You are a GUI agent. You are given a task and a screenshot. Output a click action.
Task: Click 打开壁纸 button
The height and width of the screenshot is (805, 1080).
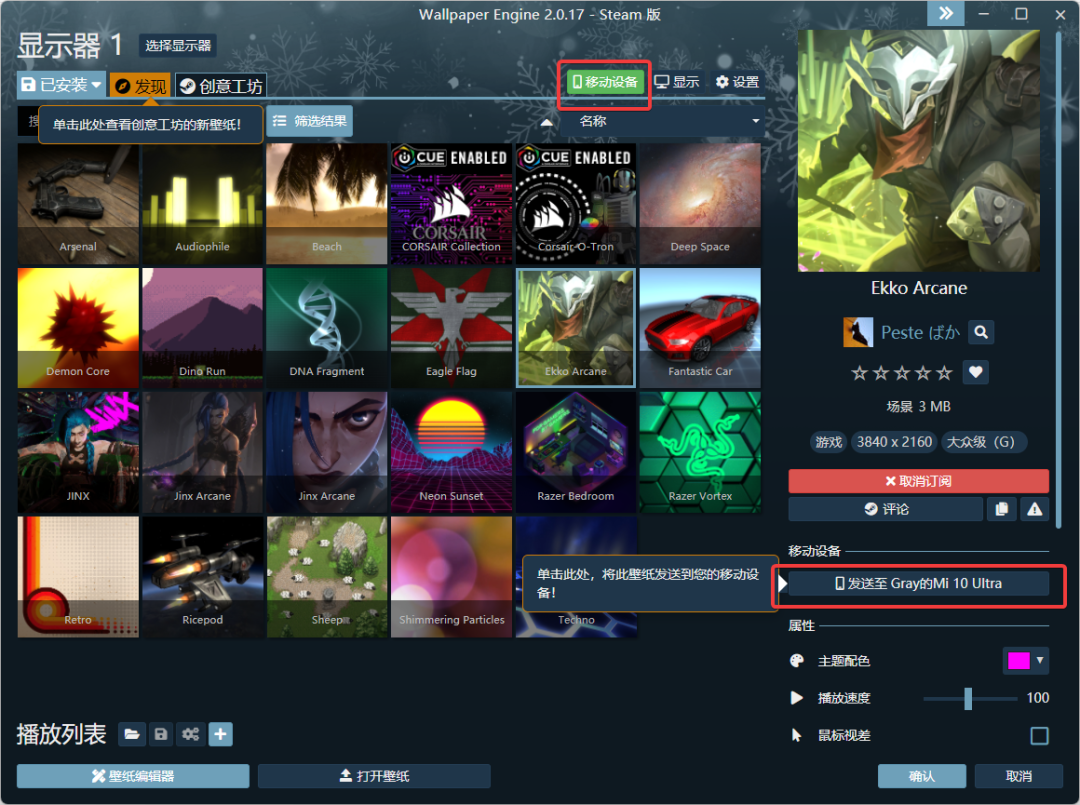click(x=374, y=776)
